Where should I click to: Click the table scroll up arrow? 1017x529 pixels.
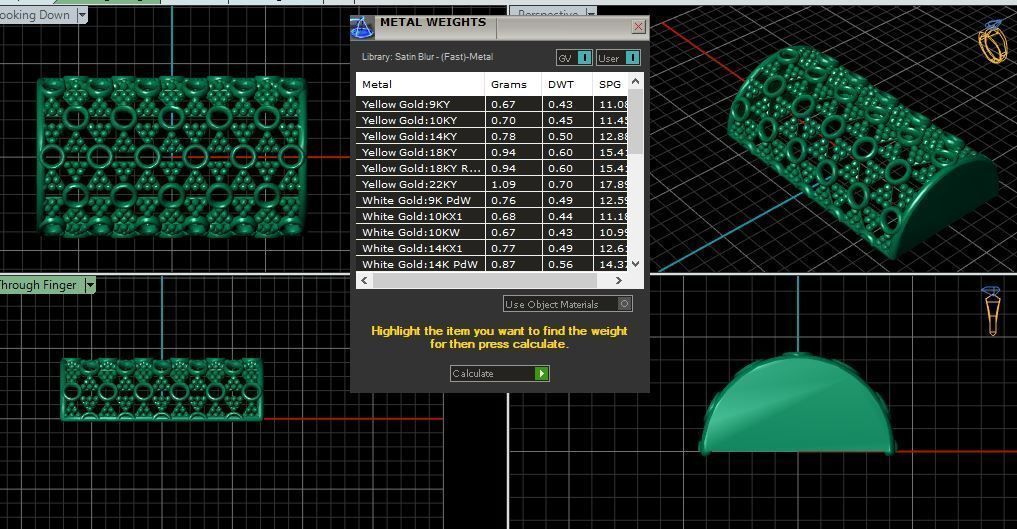click(636, 82)
